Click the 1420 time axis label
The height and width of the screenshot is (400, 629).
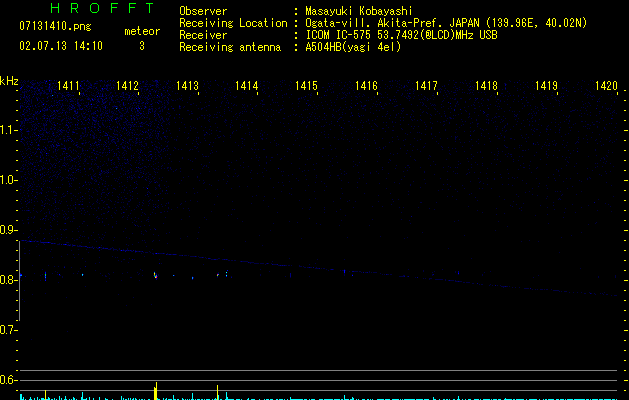point(606,86)
